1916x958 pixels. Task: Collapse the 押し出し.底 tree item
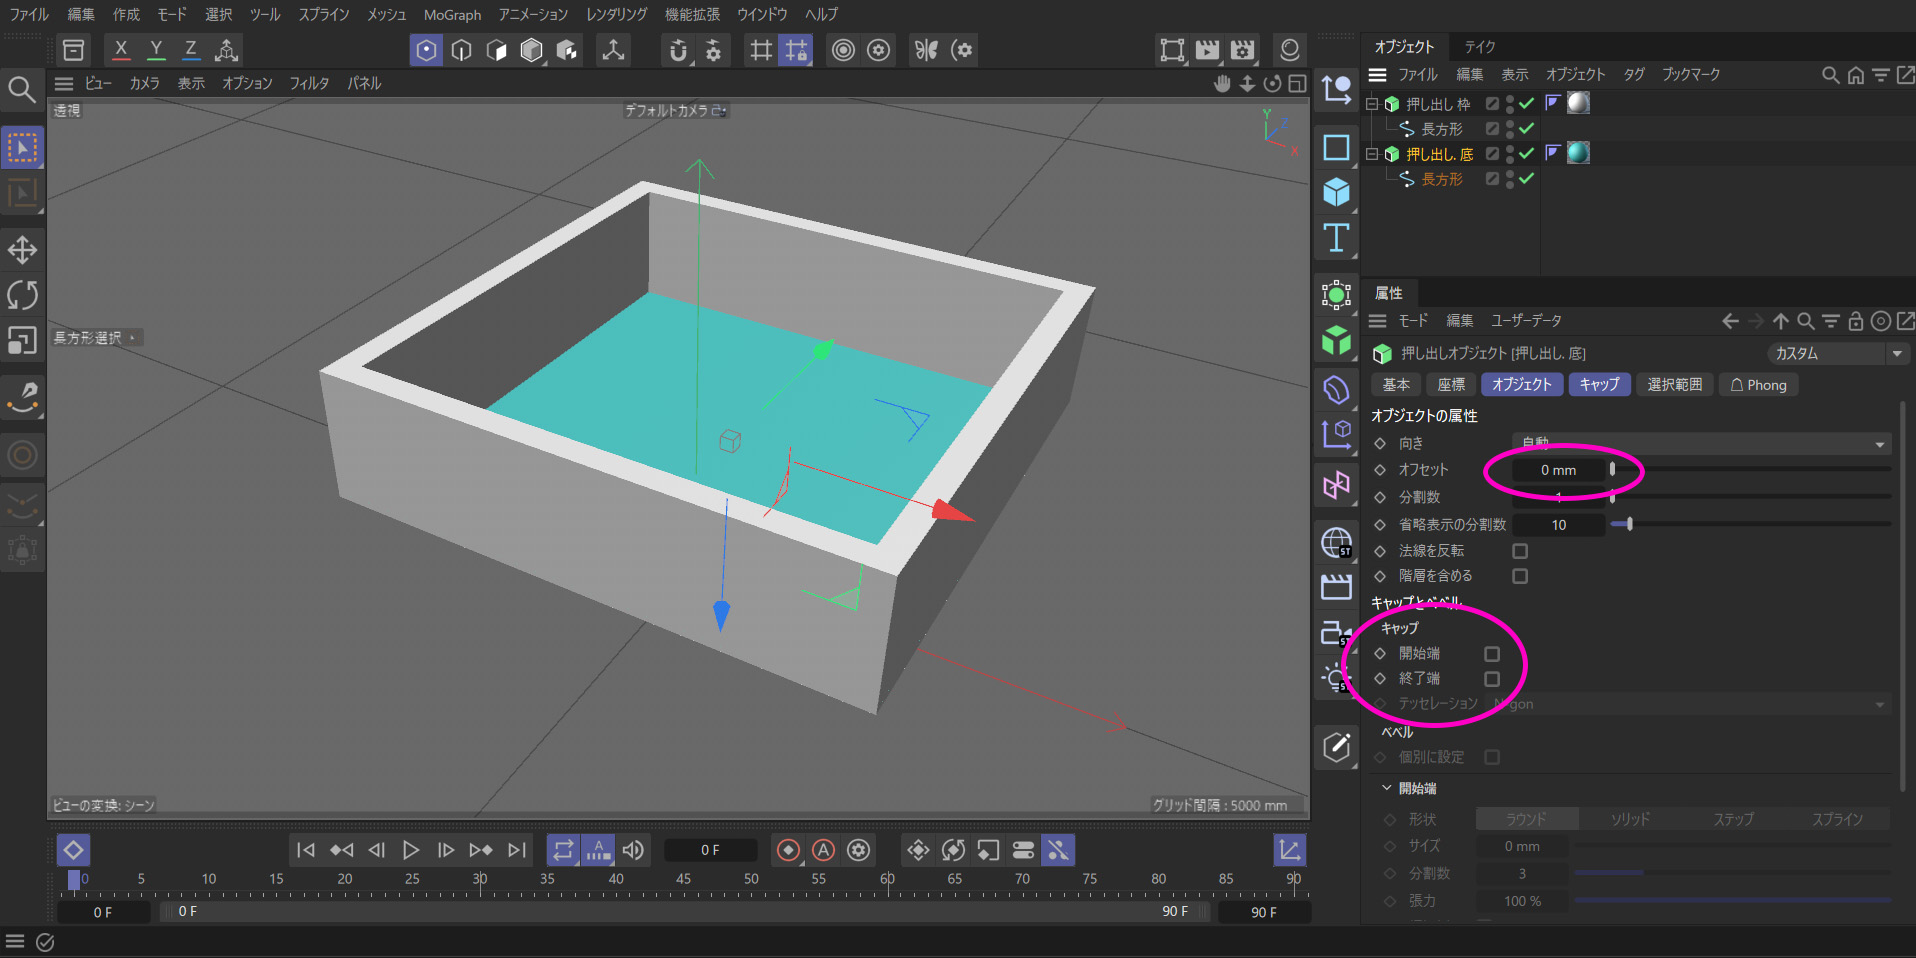[1373, 154]
